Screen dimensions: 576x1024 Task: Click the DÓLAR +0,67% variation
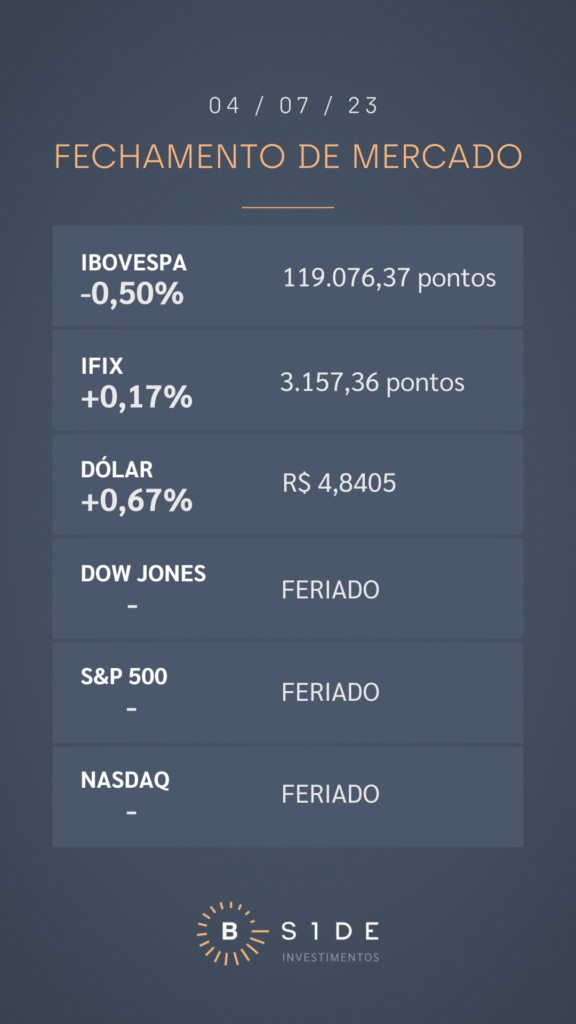coord(136,501)
